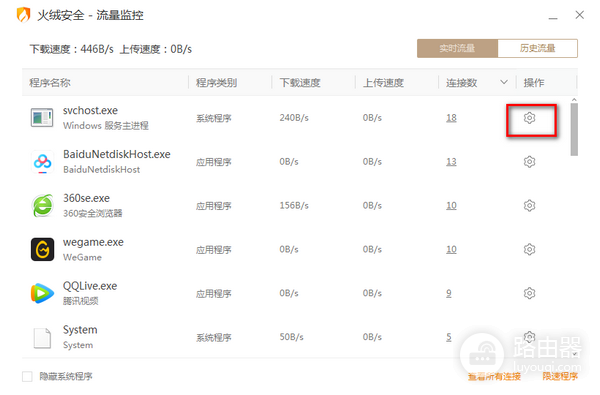Select the BaiduNetdiskHost.exe row name
Viewport: 600px width, 395px height.
pyautogui.click(x=117, y=154)
